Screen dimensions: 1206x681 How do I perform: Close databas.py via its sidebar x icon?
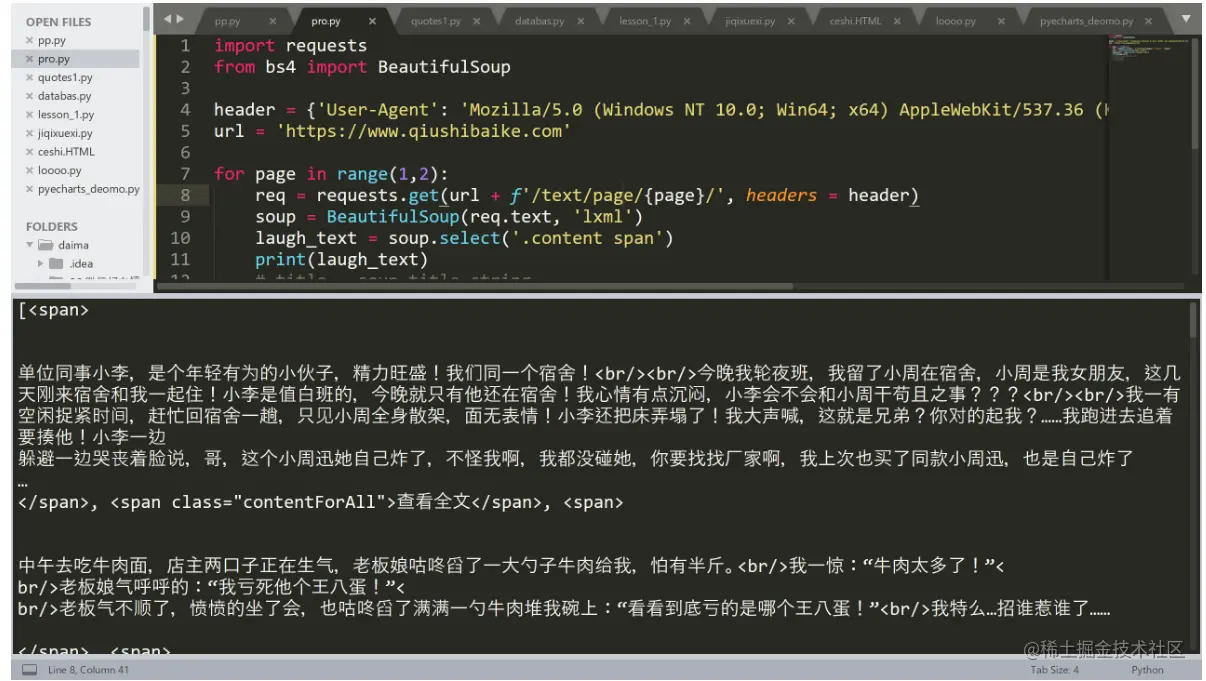tap(29, 96)
